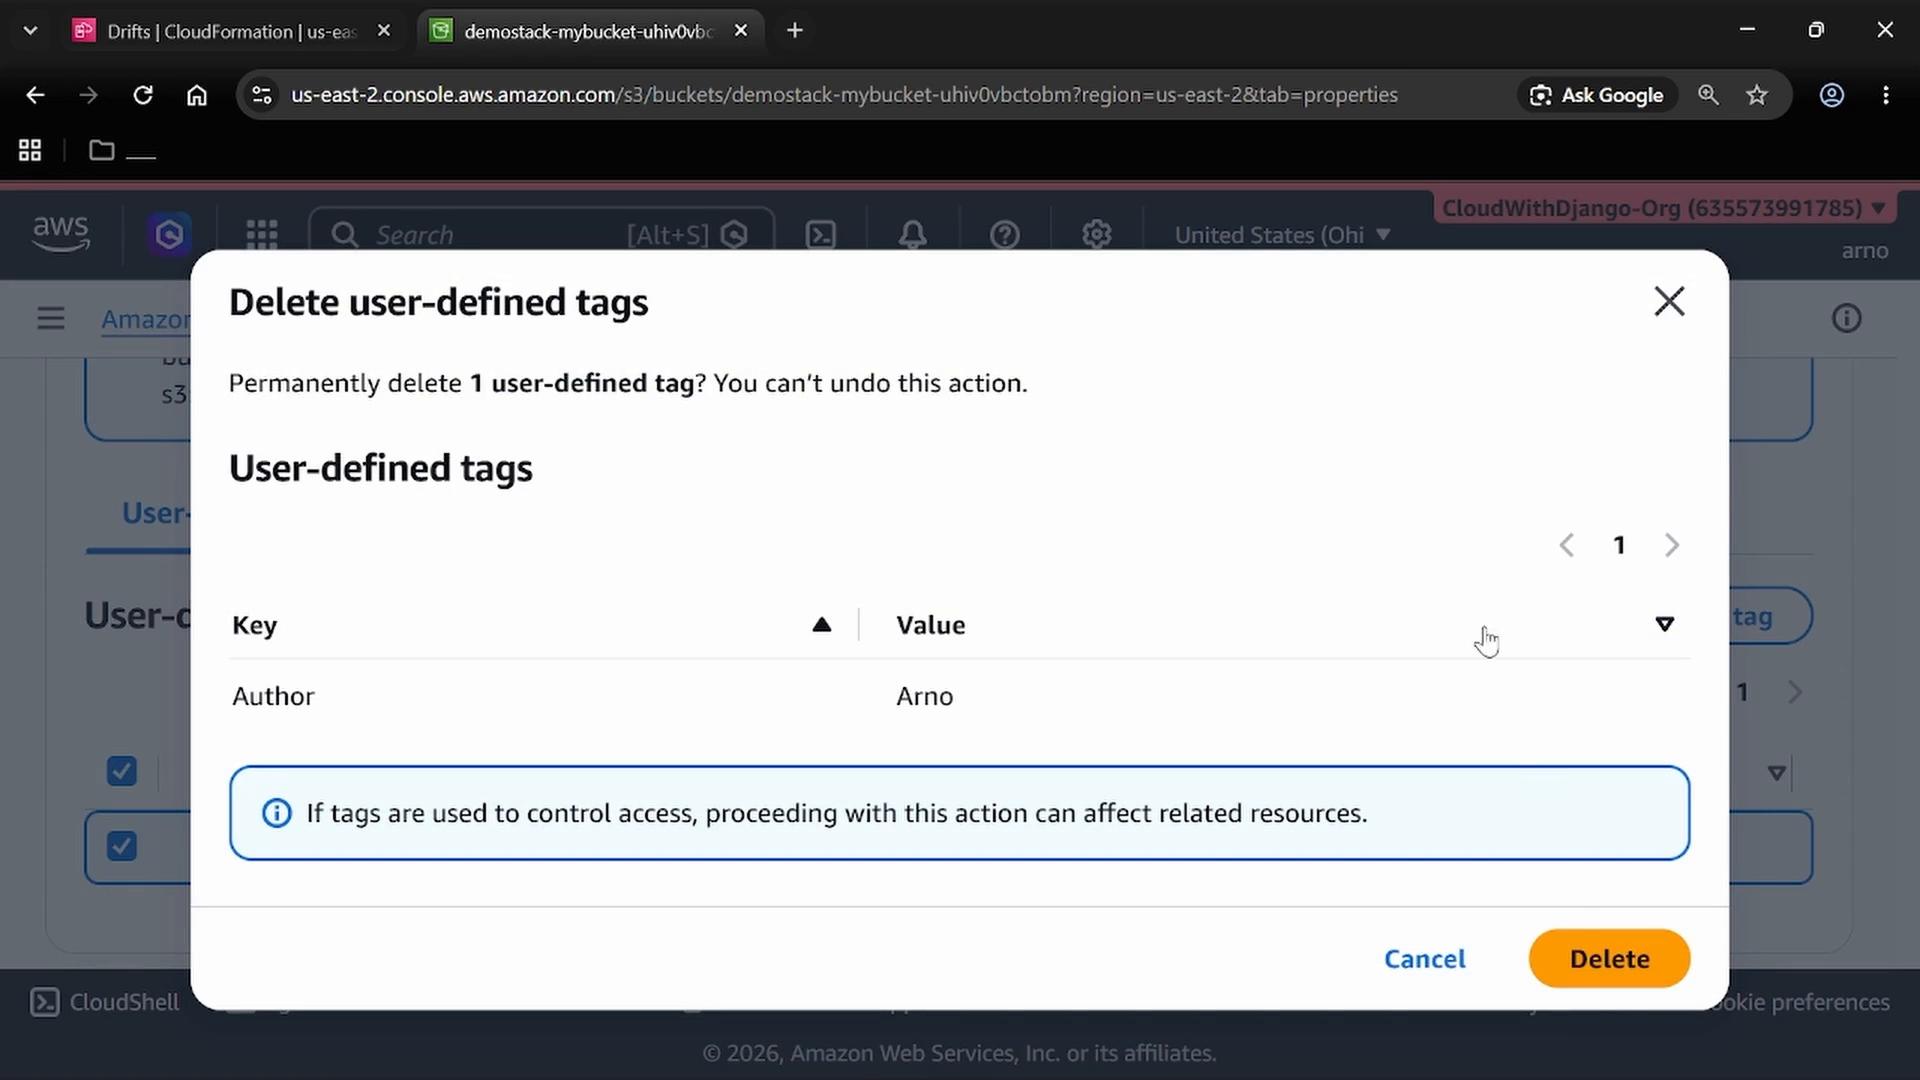Go to previous page in dialog pagination
The height and width of the screenshot is (1080, 1920).
point(1567,545)
